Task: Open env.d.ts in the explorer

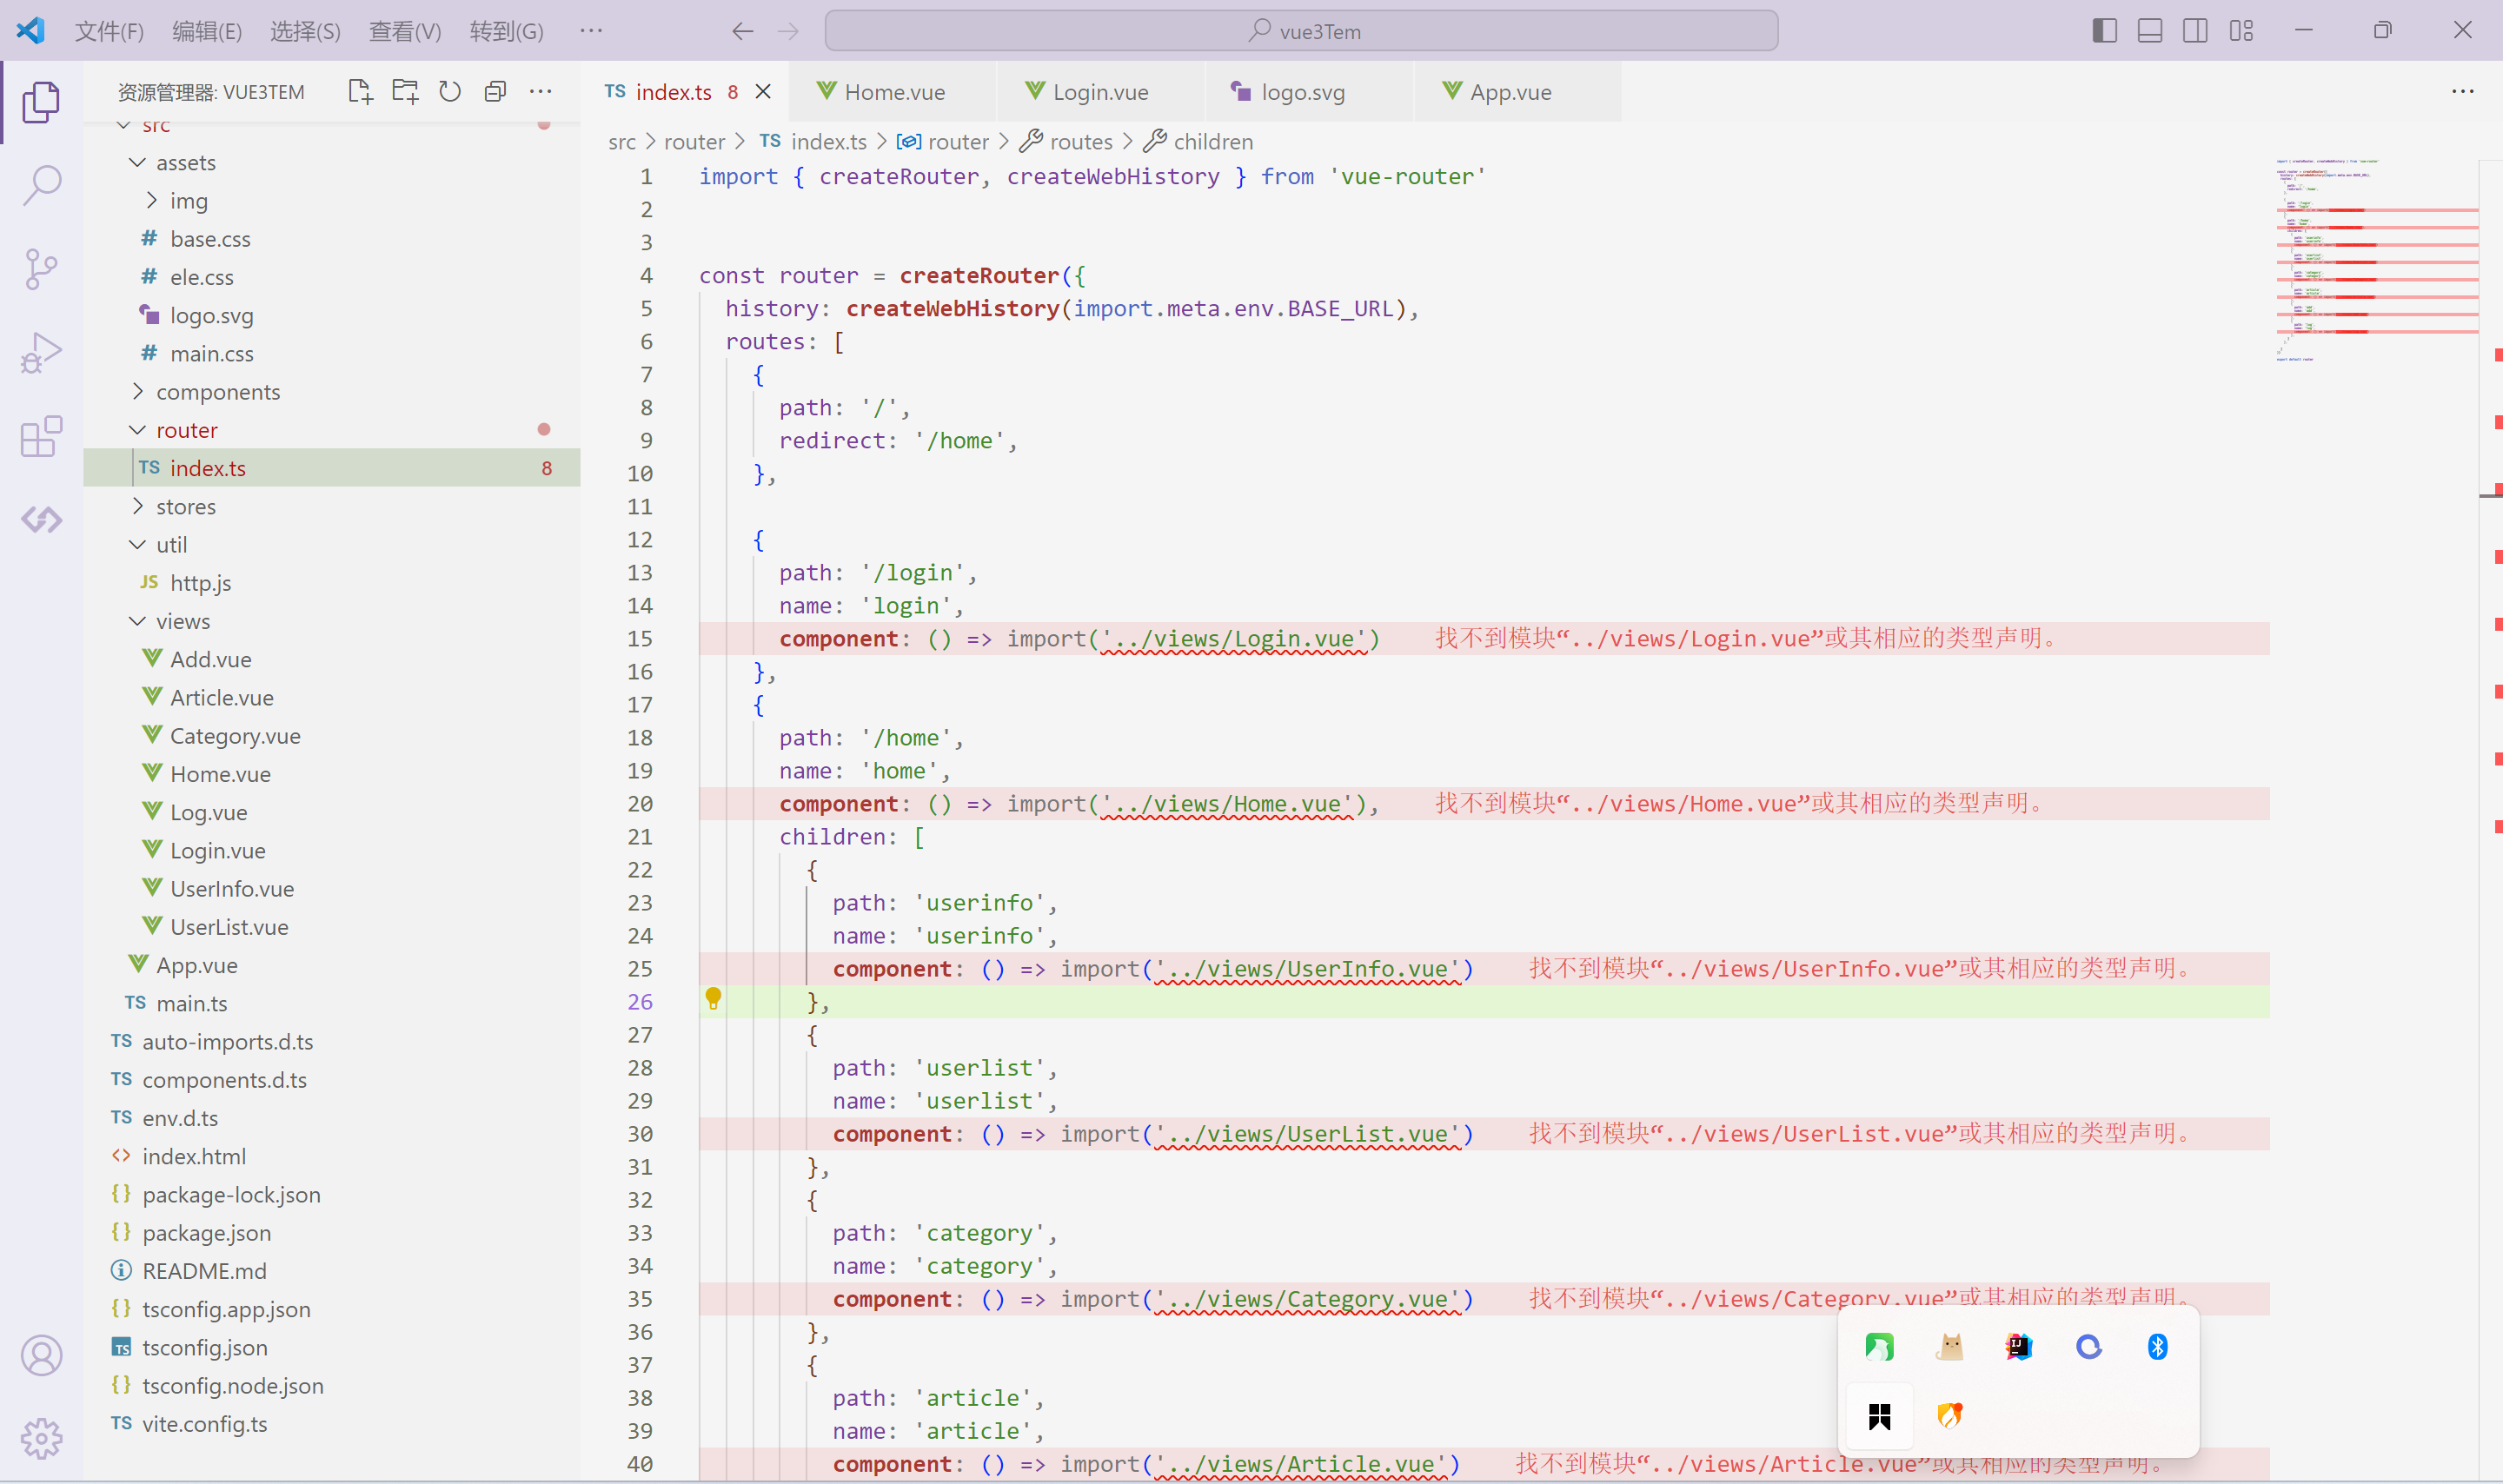Action: pyautogui.click(x=332, y=1118)
